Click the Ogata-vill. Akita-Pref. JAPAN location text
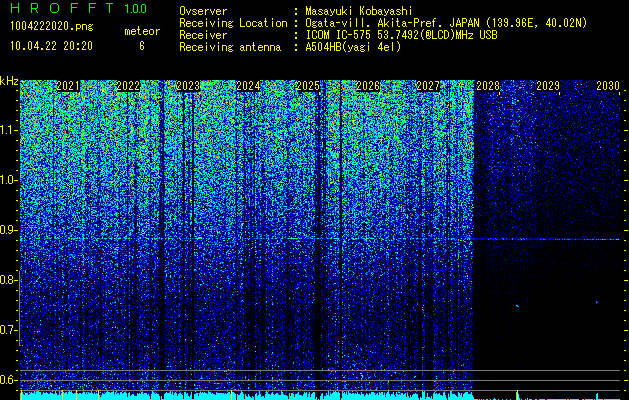Viewport: 629px width, 400px height. [x=391, y=23]
